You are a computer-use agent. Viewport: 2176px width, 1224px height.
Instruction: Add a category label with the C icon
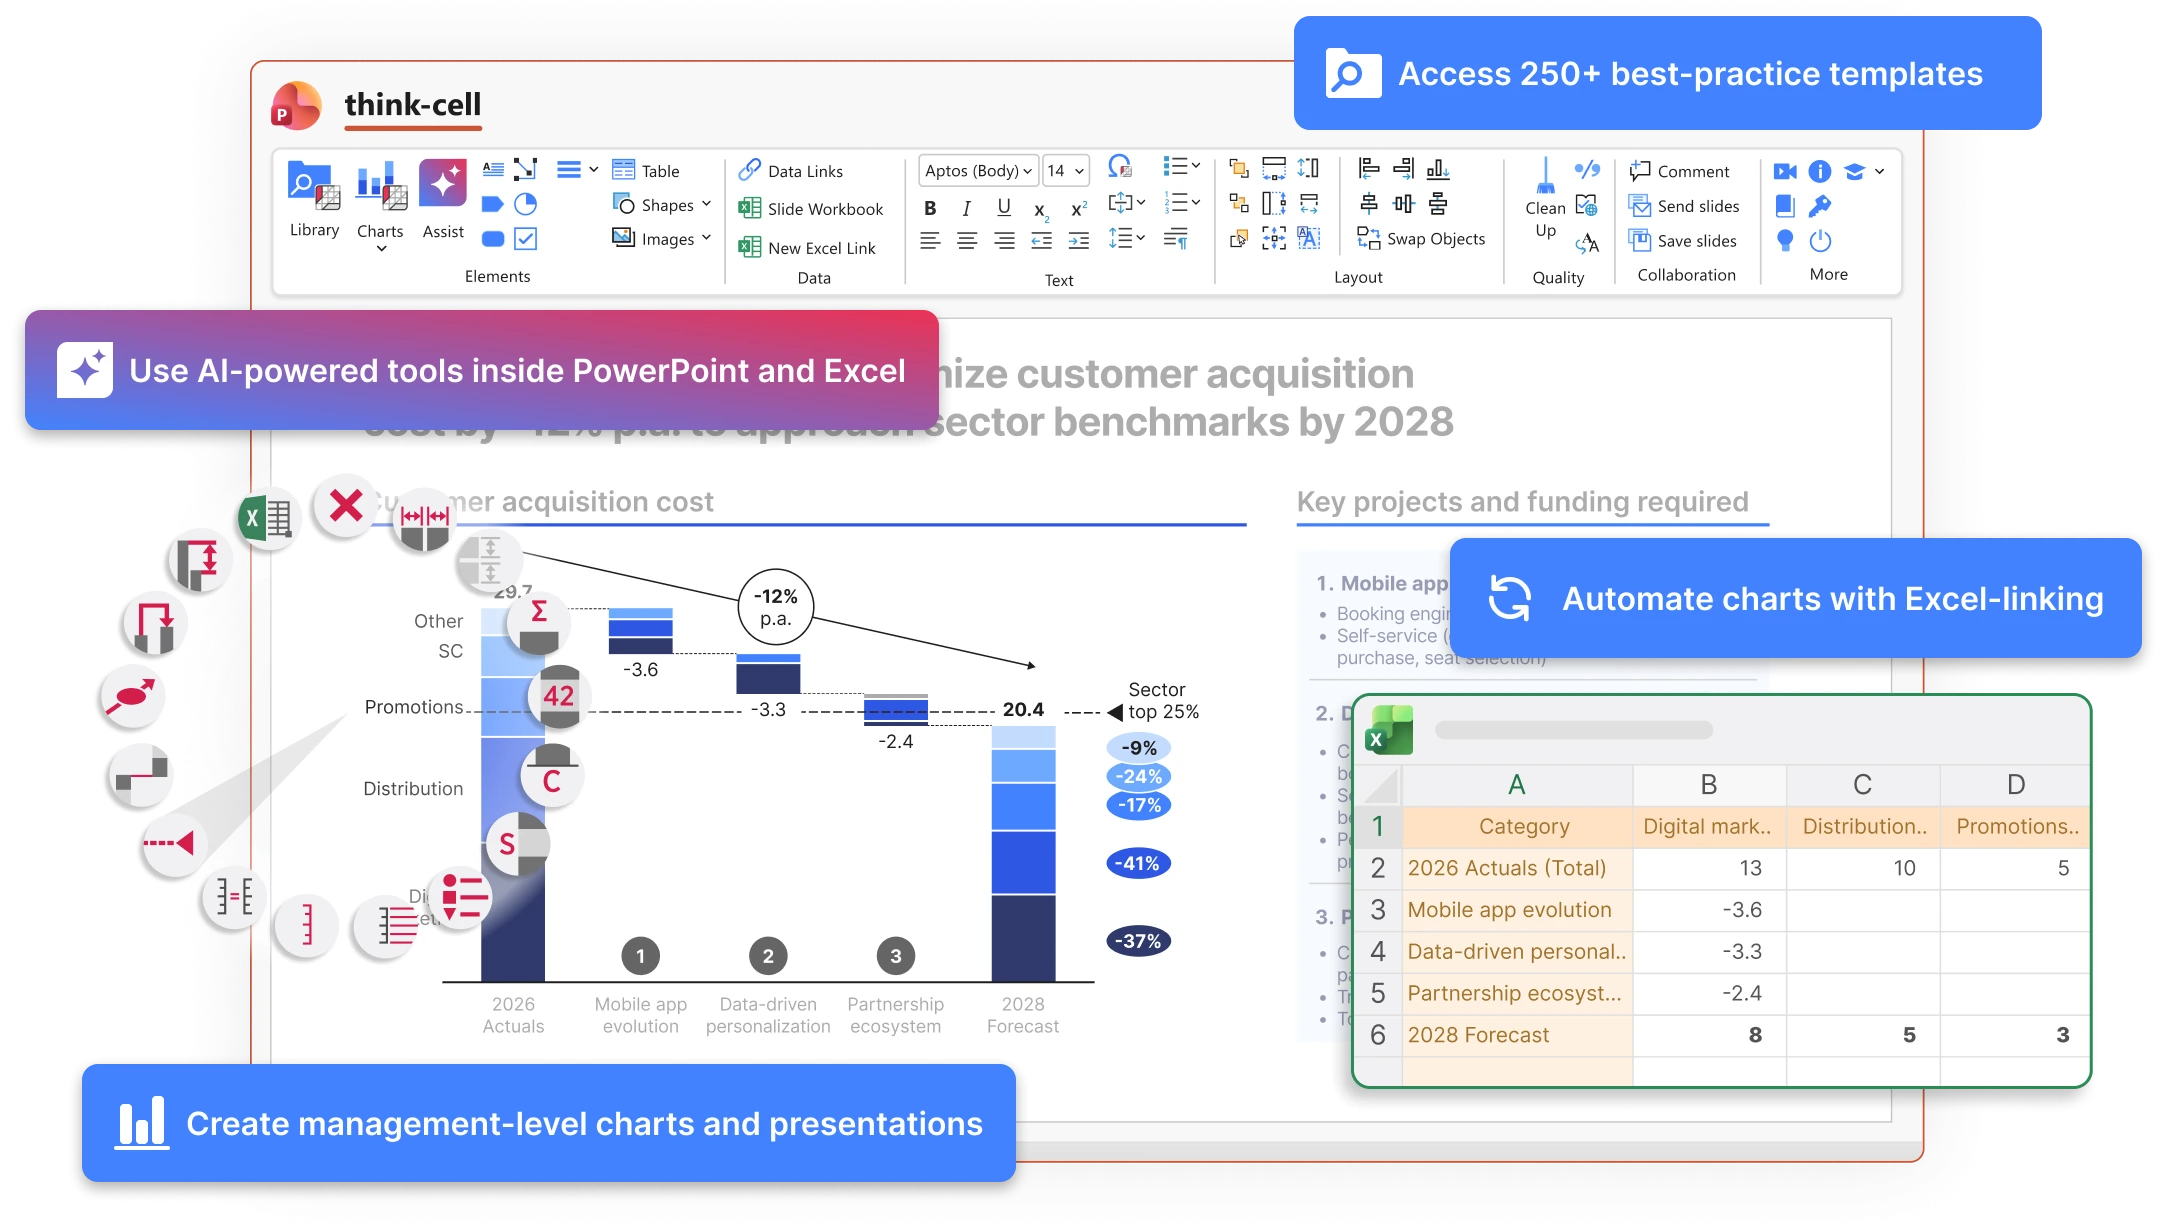(x=551, y=775)
